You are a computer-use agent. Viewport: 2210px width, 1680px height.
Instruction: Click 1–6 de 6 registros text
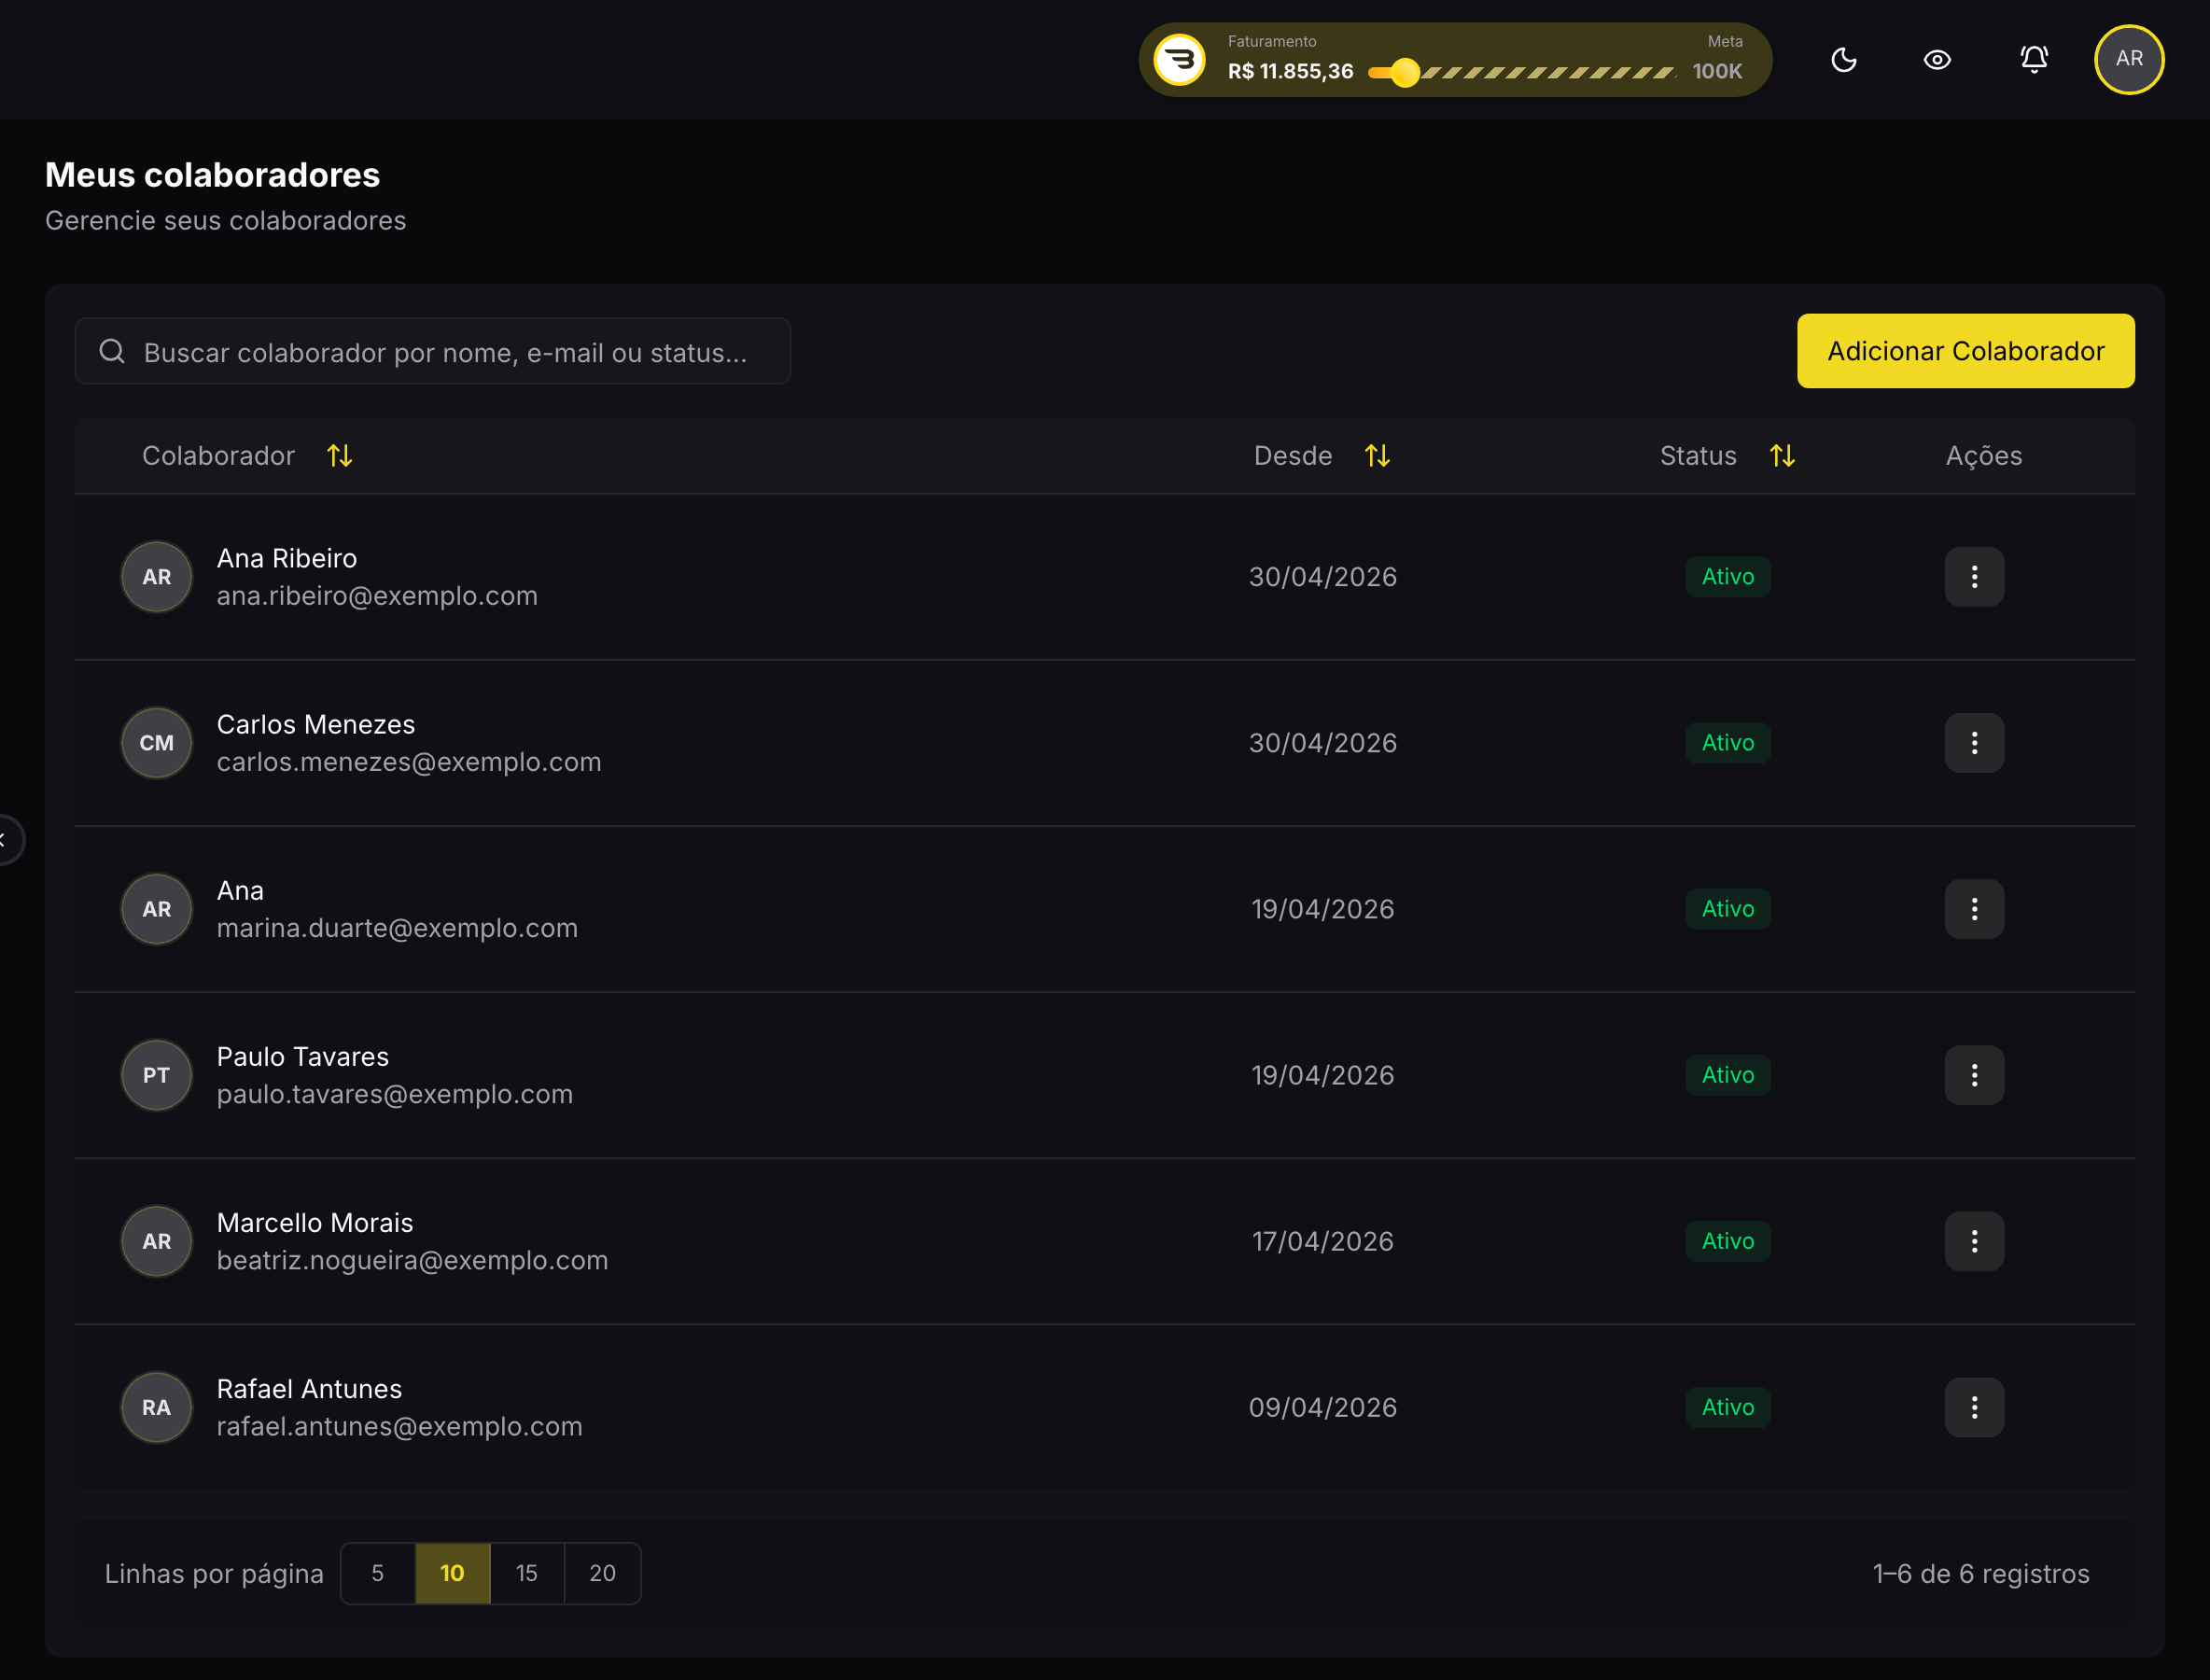(x=1981, y=1574)
